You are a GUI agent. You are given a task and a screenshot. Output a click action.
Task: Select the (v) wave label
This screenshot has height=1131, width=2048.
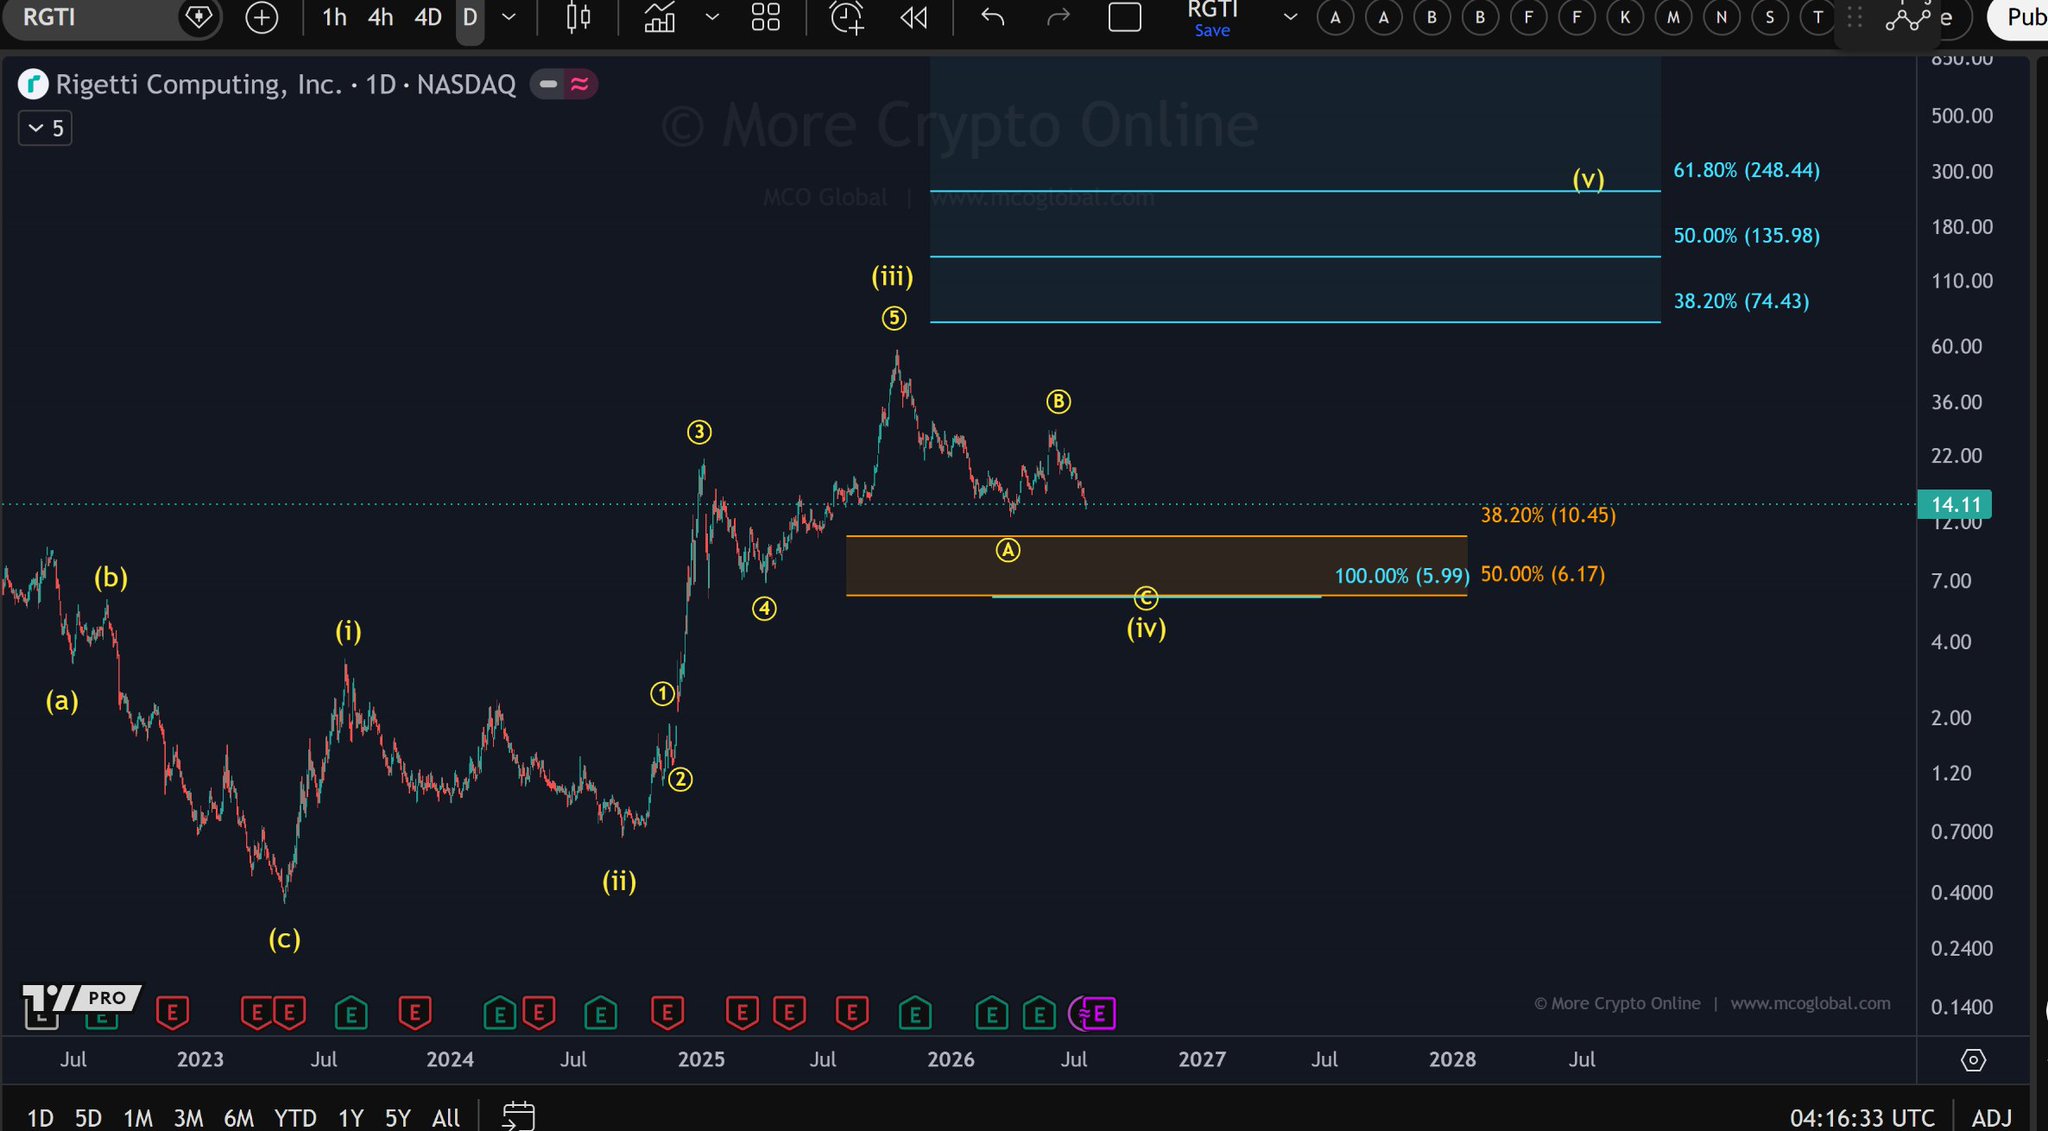[x=1588, y=179]
